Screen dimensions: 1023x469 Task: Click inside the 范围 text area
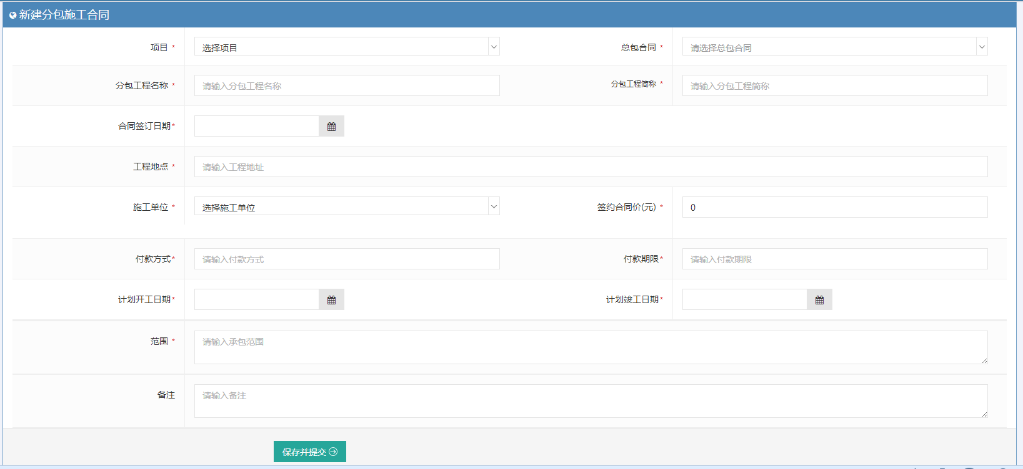click(590, 347)
